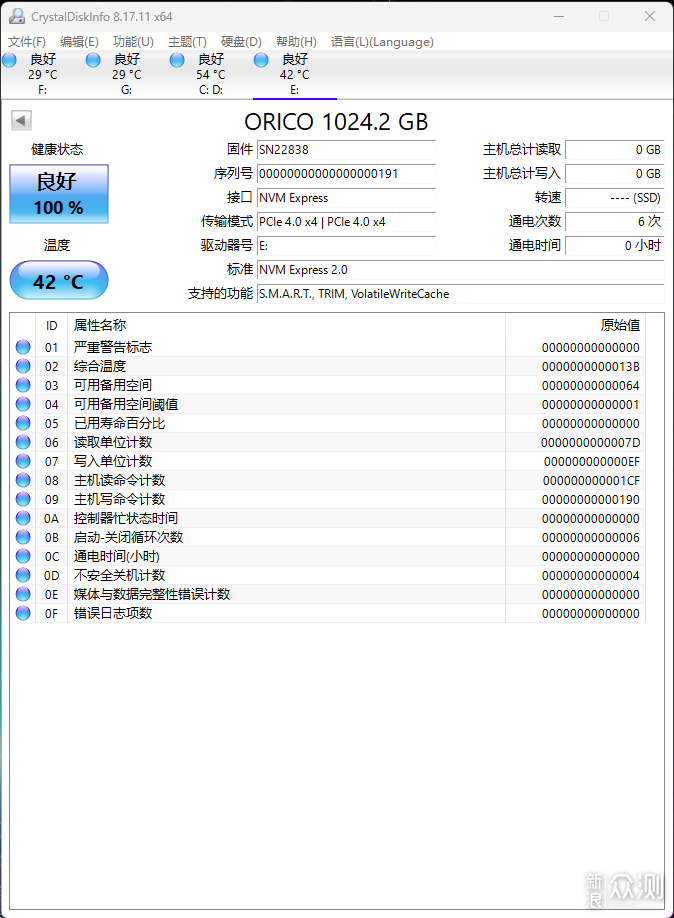Image resolution: width=674 pixels, height=918 pixels.
Task: Click the 温度 label
Action: [x=57, y=245]
